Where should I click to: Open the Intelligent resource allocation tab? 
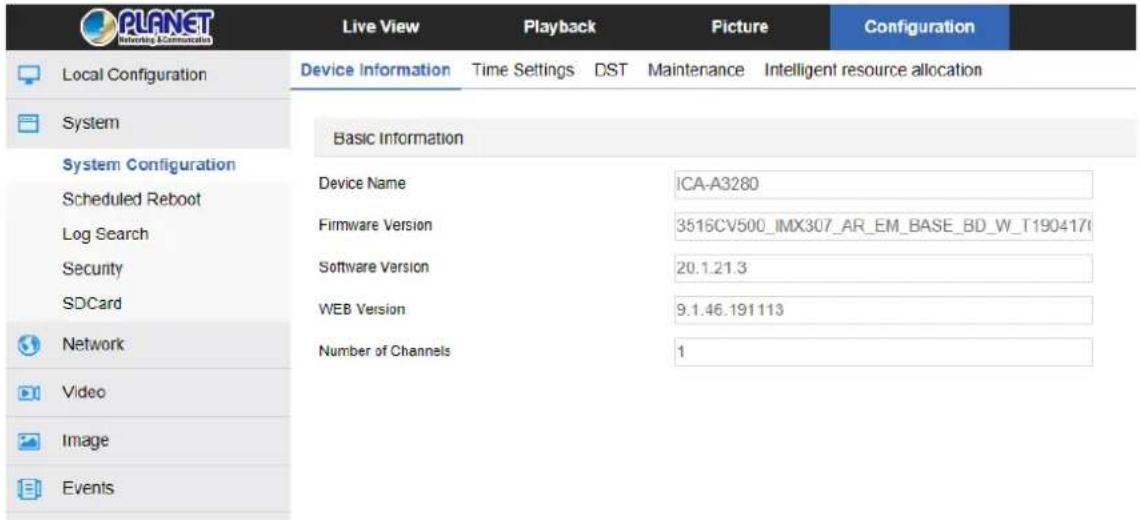873,71
